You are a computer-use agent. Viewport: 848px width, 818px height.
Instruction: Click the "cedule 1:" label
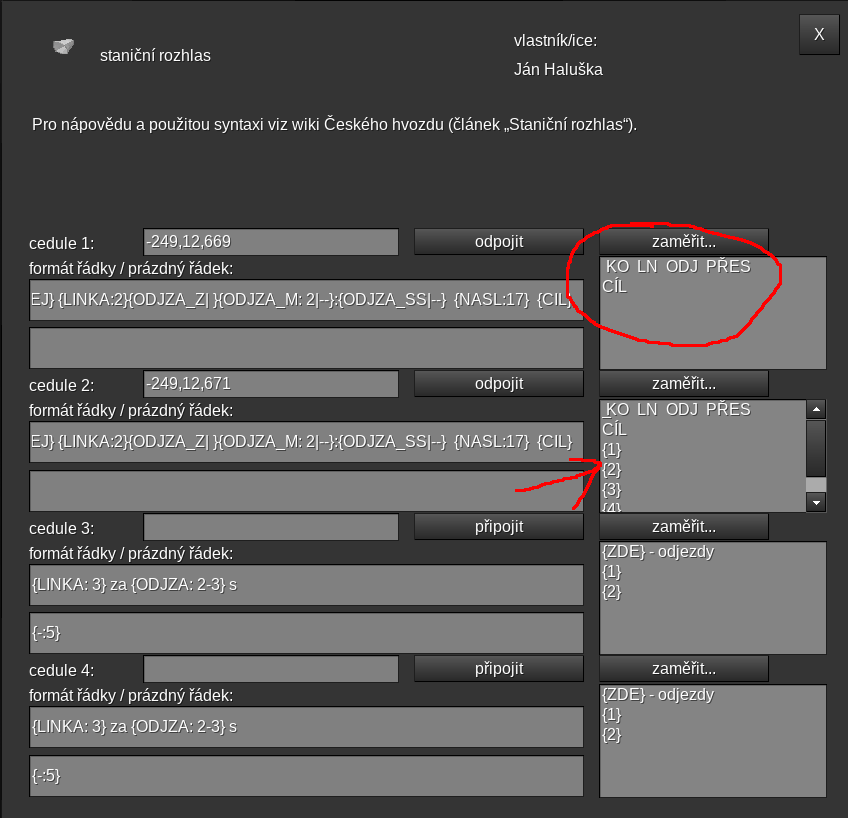(62, 244)
